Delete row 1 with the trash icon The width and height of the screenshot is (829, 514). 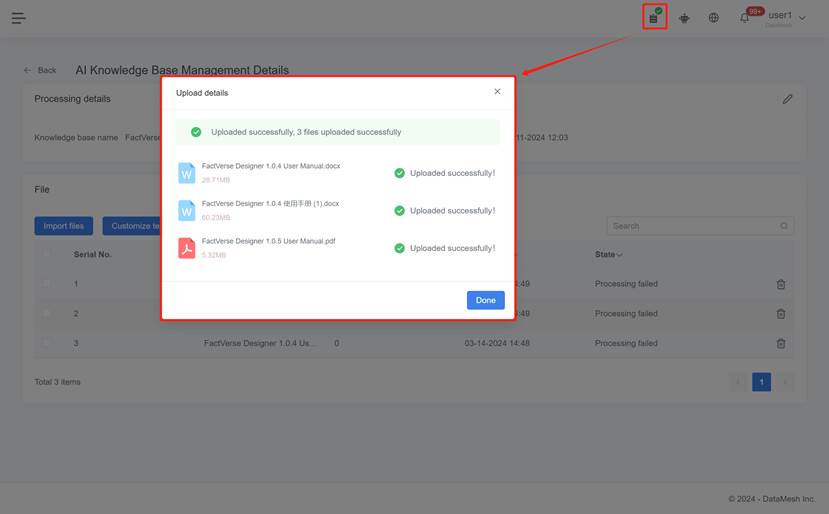click(781, 284)
